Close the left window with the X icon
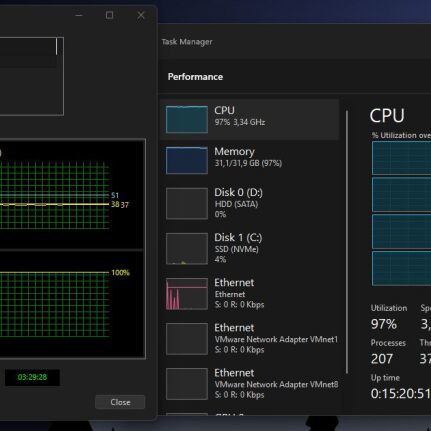 141,15
